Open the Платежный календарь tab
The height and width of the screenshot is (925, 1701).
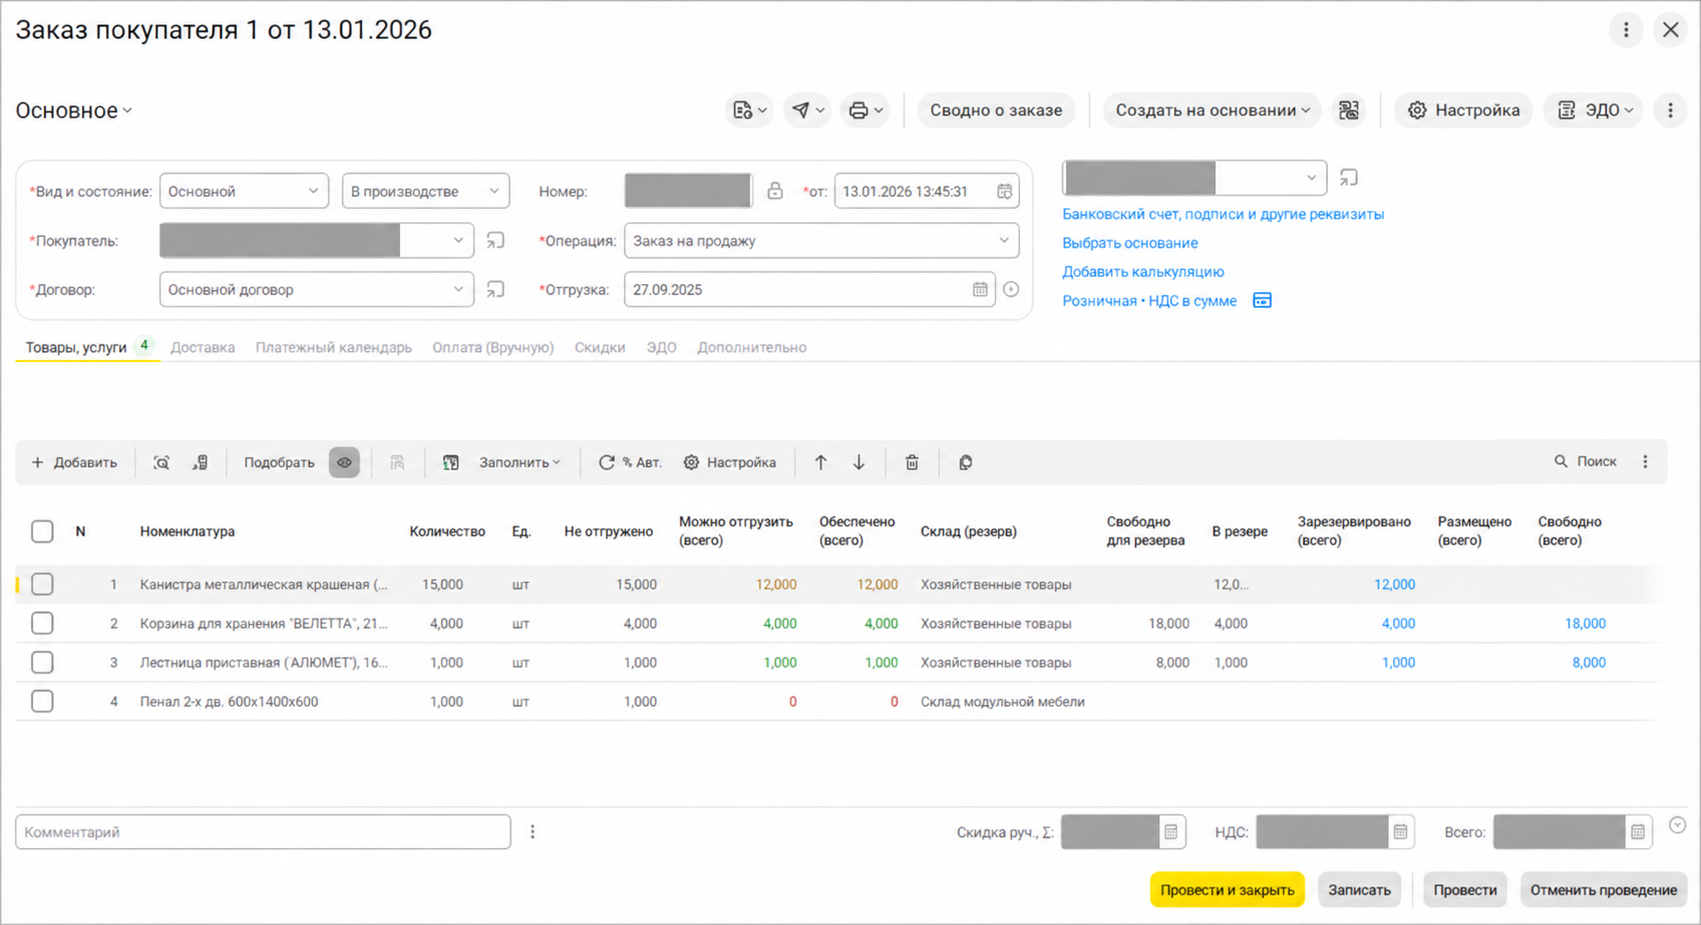334,348
